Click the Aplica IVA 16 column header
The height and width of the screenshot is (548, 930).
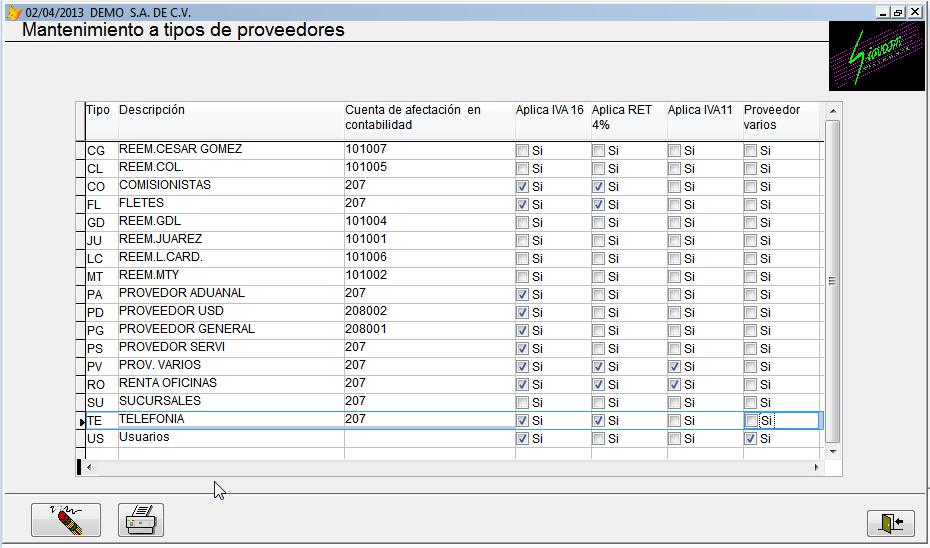click(x=553, y=121)
